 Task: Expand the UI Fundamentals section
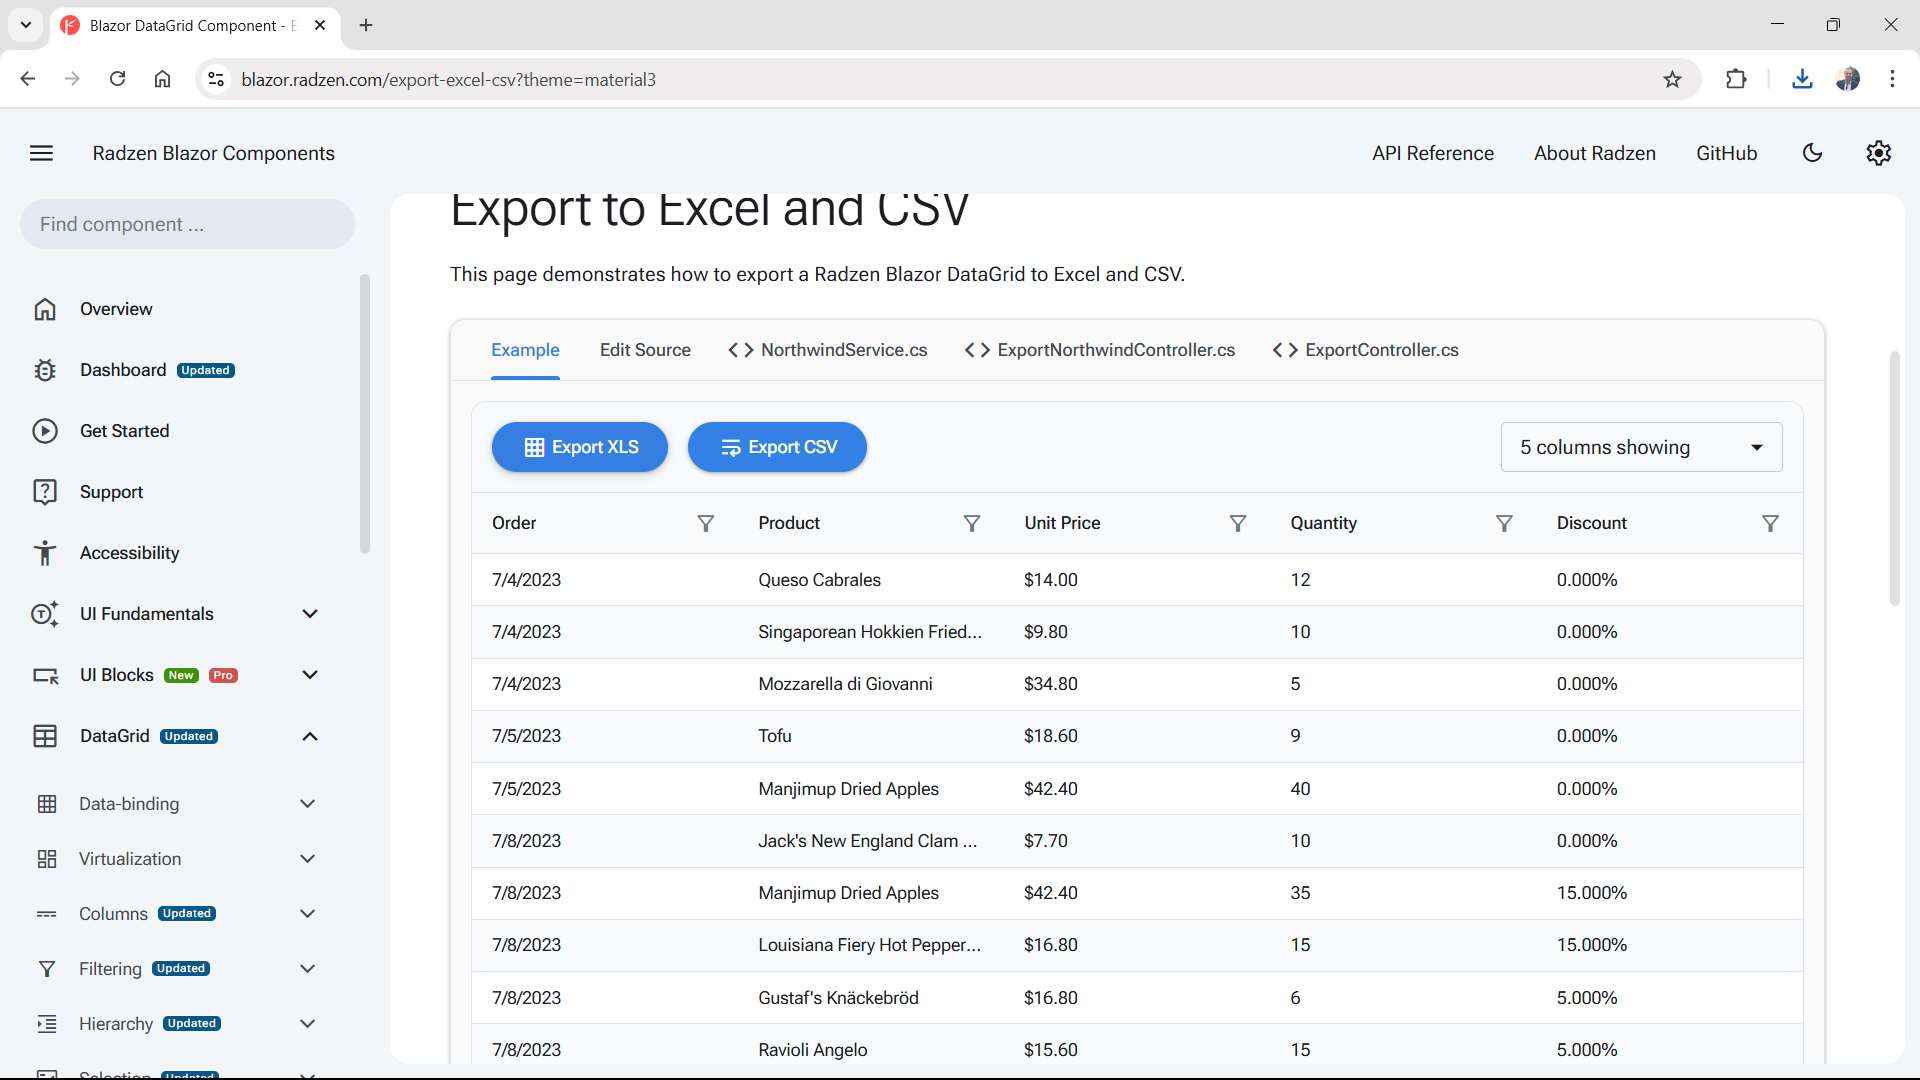click(x=310, y=614)
